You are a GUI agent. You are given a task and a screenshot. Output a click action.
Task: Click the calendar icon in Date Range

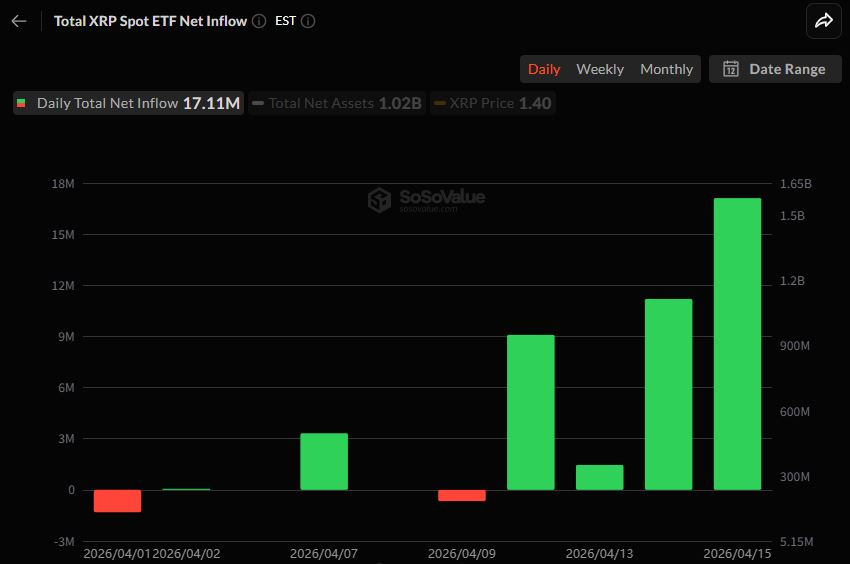[x=731, y=69]
